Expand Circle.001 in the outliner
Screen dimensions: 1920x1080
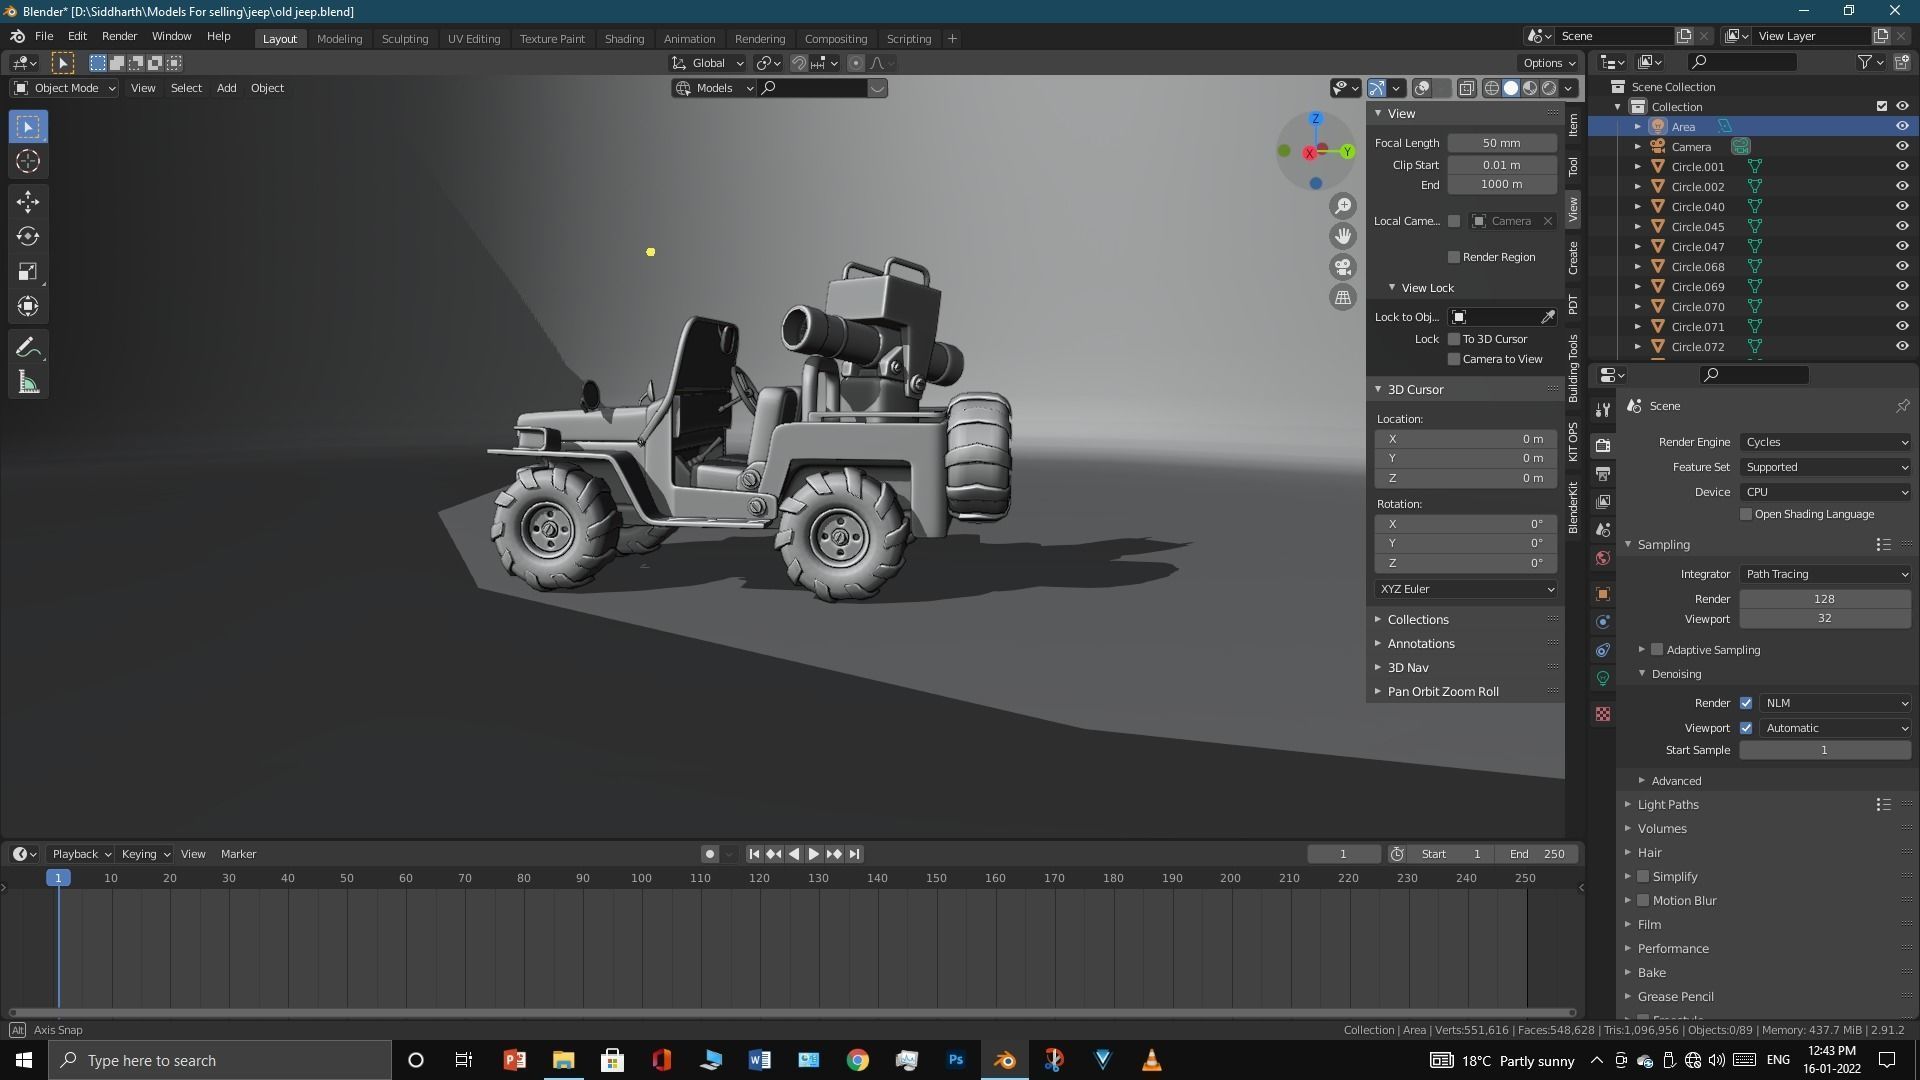[x=1638, y=167]
